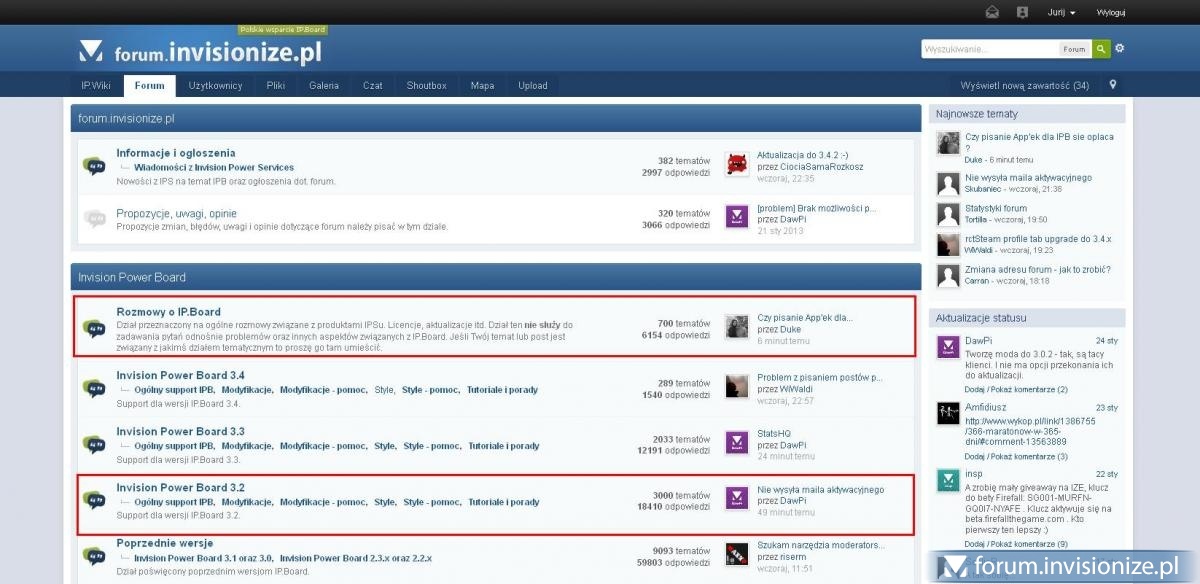1200x584 pixels.
Task: Click the forum.invisionize.pl header logo
Action: pyautogui.click(x=202, y=51)
